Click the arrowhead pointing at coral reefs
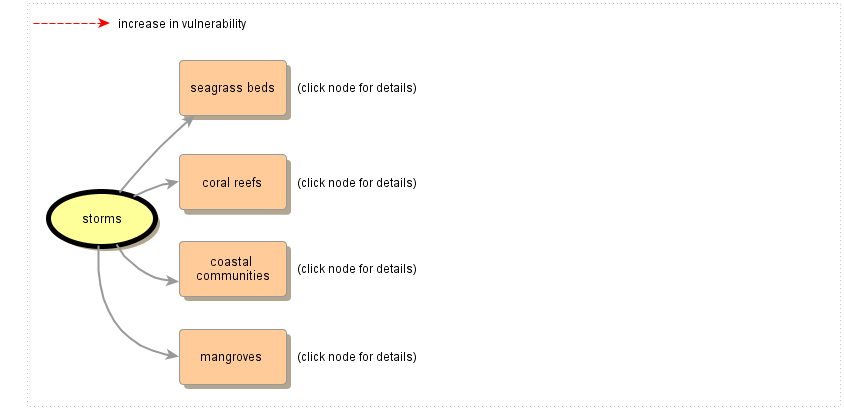This screenshot has height=409, width=844. pyautogui.click(x=174, y=183)
